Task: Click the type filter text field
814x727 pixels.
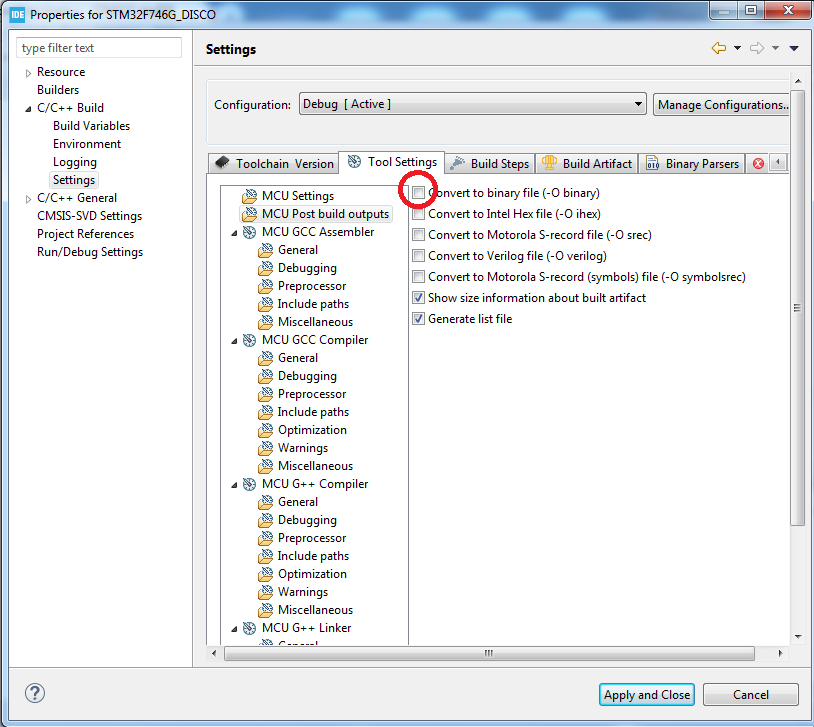Action: tap(99, 48)
